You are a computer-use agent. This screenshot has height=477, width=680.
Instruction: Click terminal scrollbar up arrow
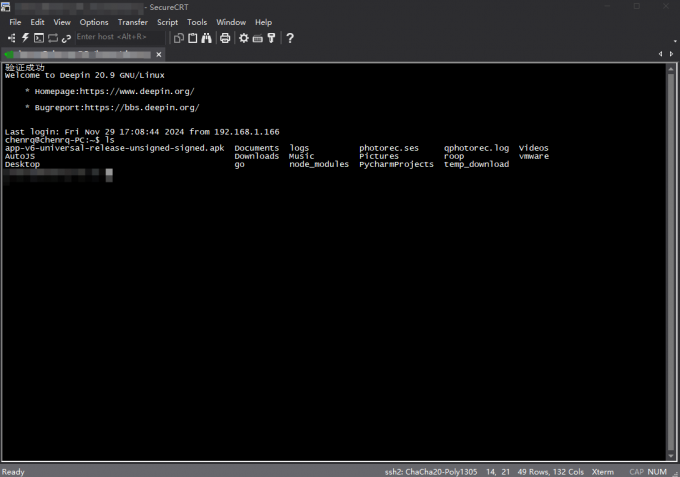click(671, 69)
